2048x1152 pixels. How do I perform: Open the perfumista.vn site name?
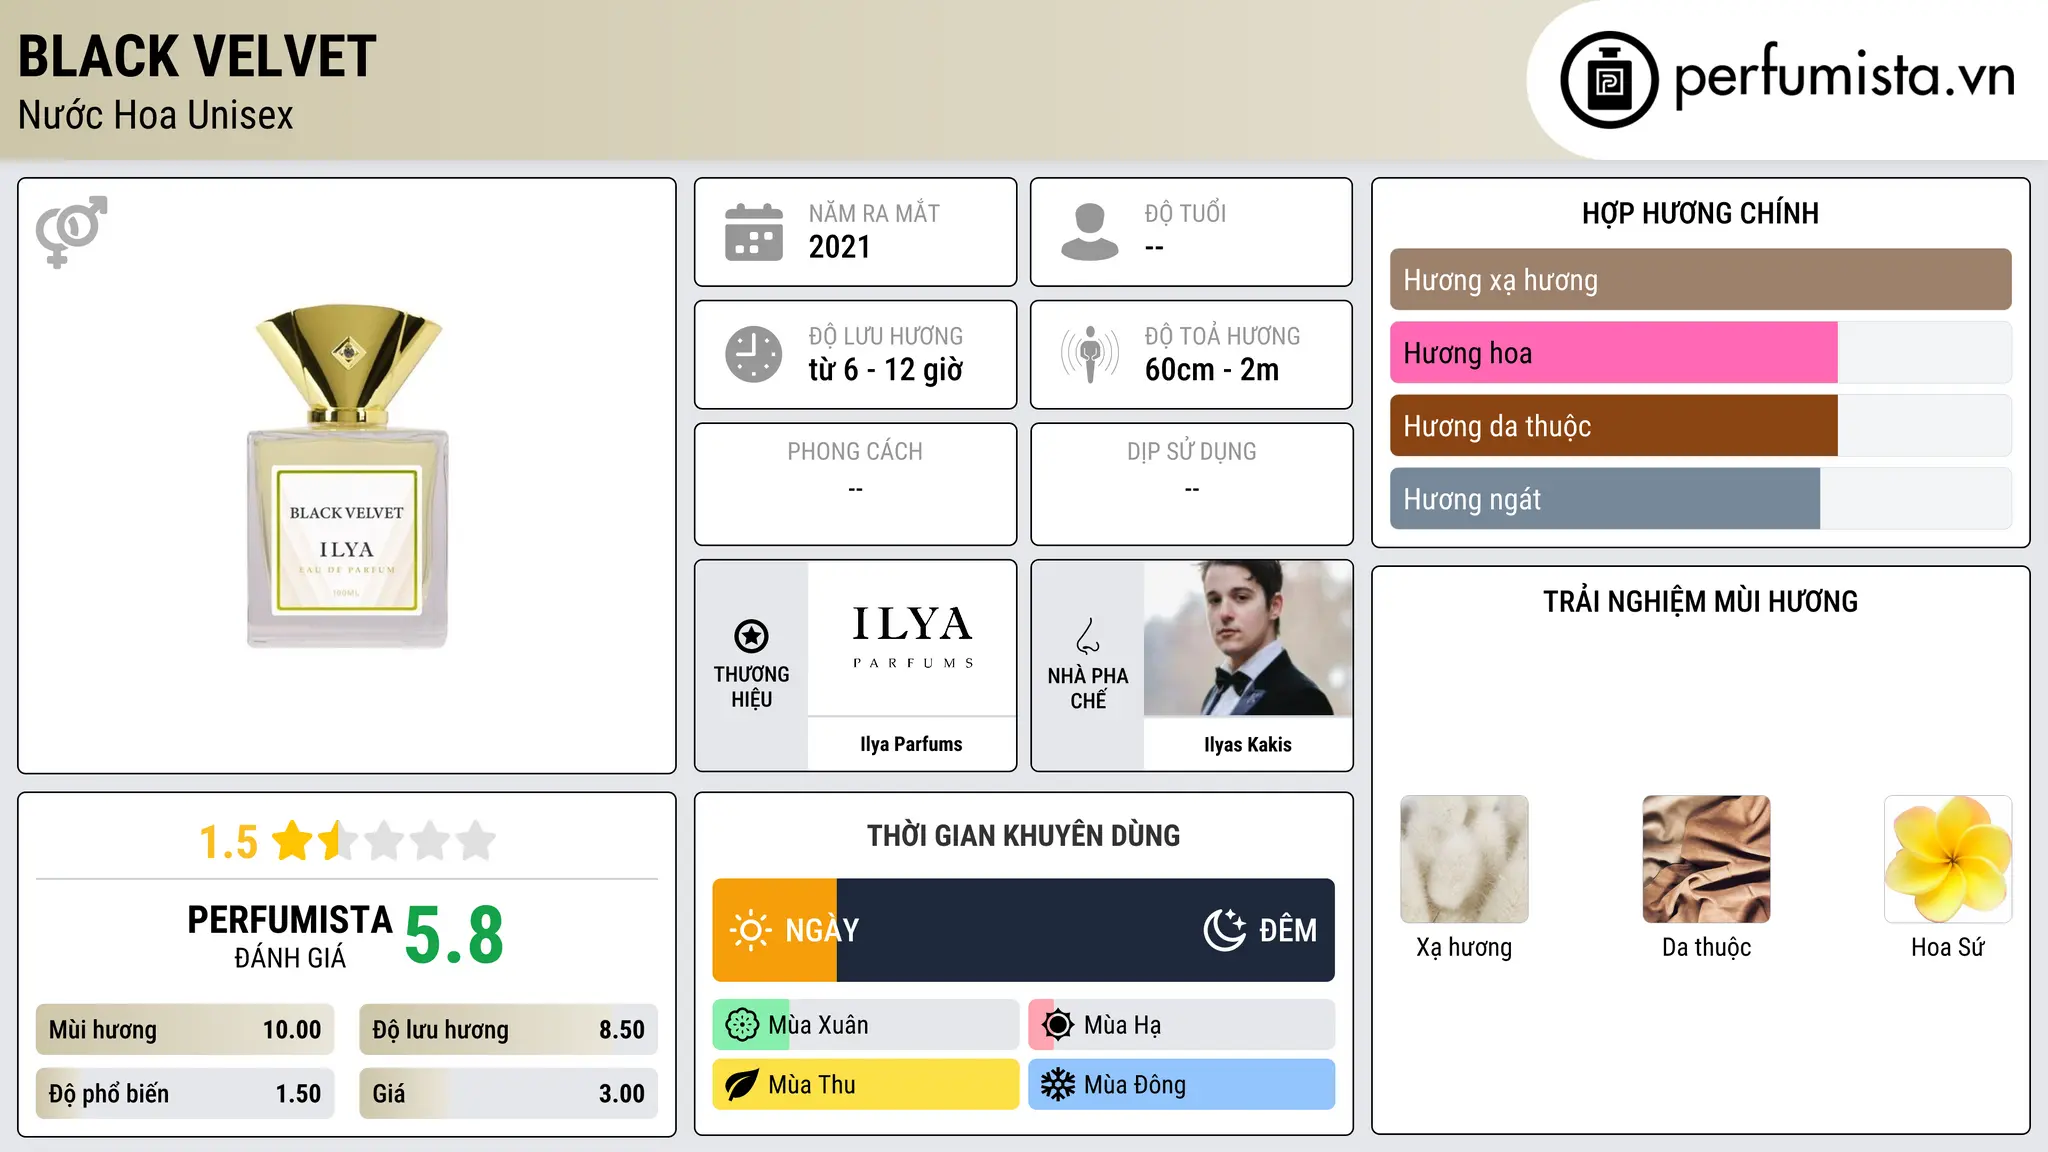[1844, 76]
